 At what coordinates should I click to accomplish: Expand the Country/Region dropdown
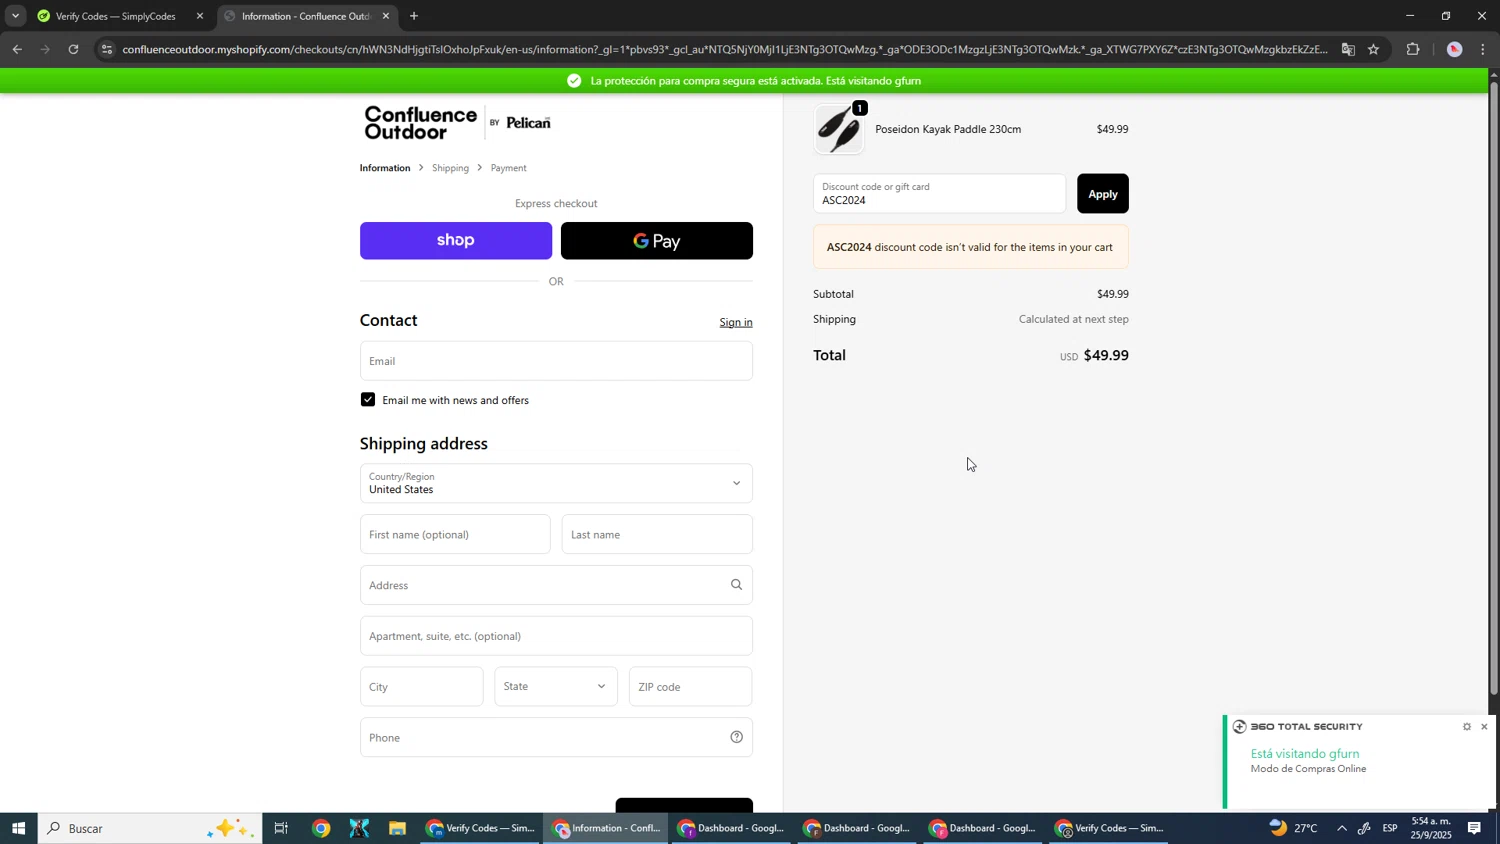click(556, 484)
